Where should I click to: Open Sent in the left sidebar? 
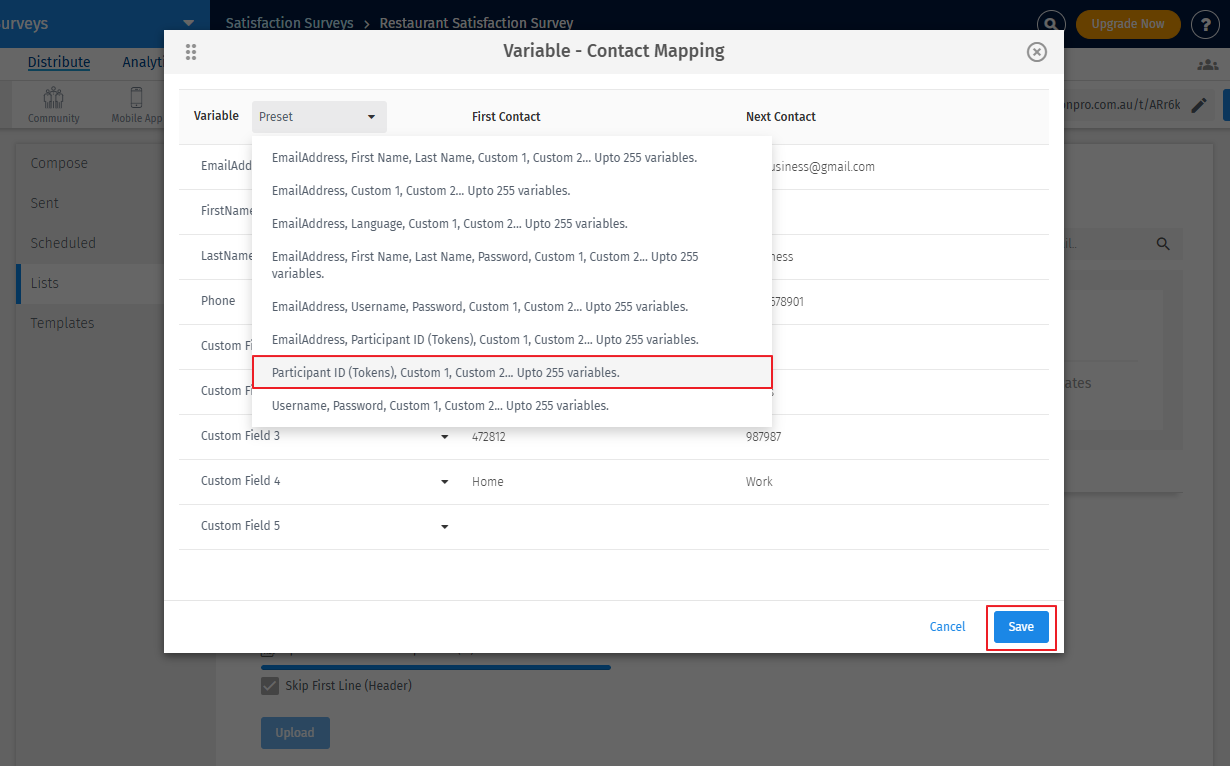(x=45, y=203)
